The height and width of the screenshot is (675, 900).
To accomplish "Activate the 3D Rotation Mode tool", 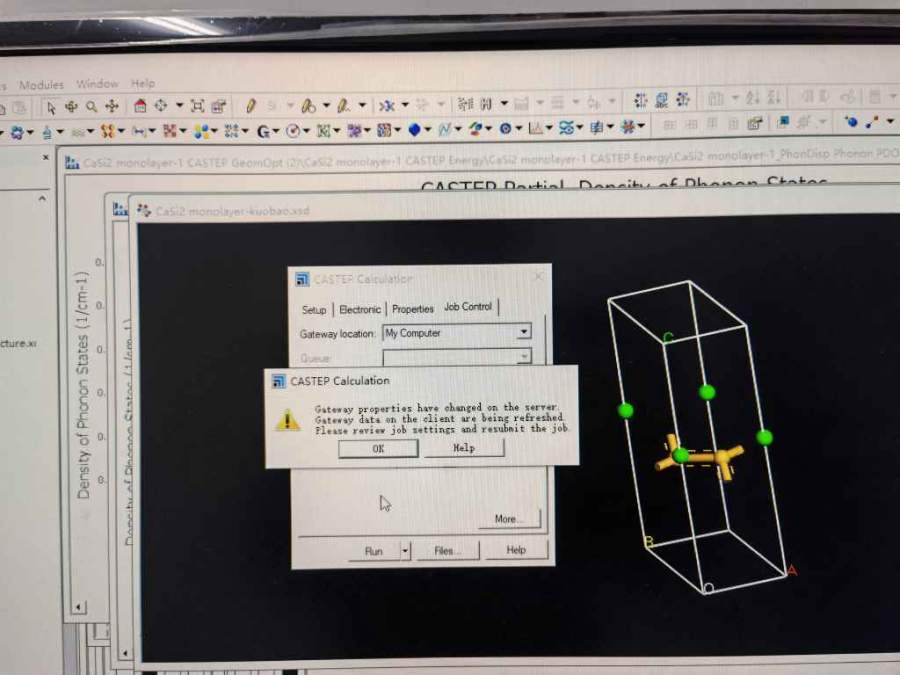I will (71, 107).
